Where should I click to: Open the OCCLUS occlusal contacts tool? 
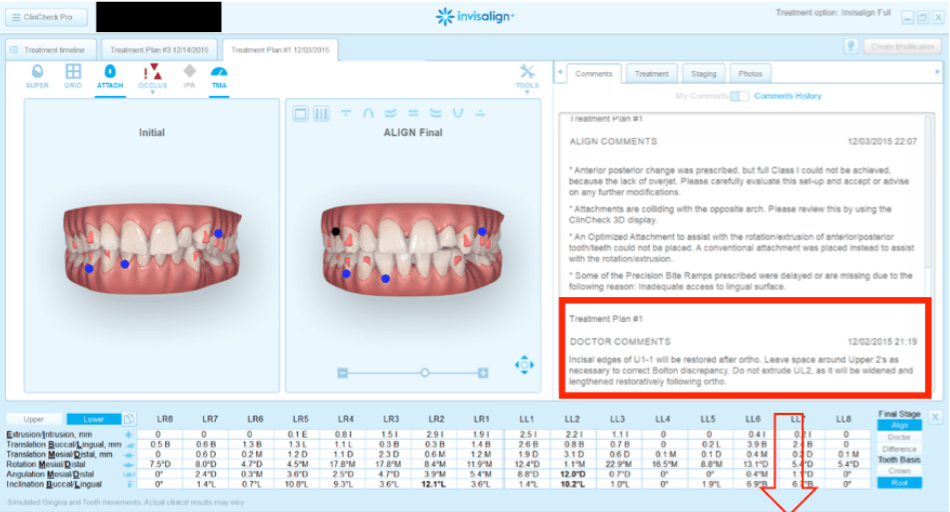[152, 77]
